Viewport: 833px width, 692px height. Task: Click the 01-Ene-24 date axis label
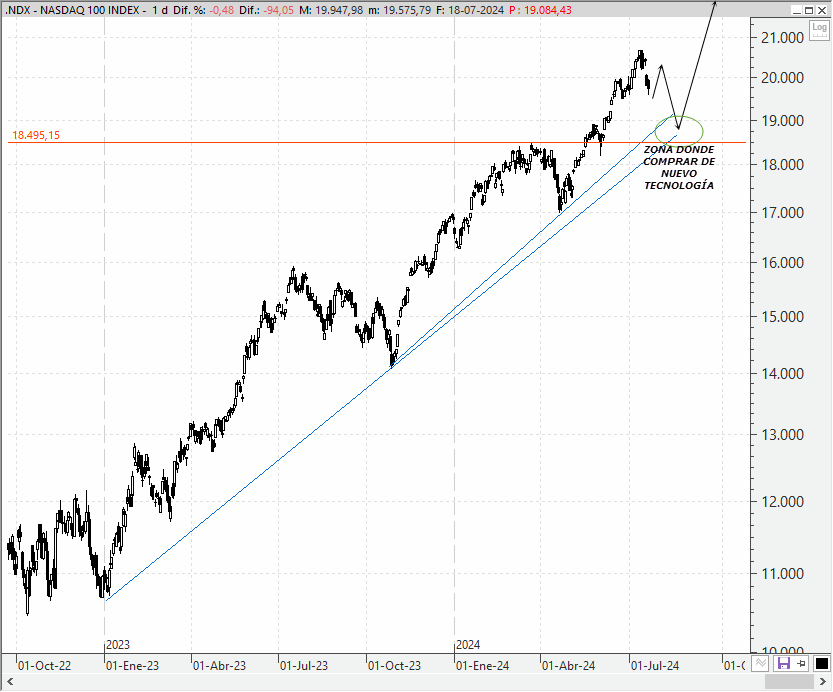click(482, 666)
